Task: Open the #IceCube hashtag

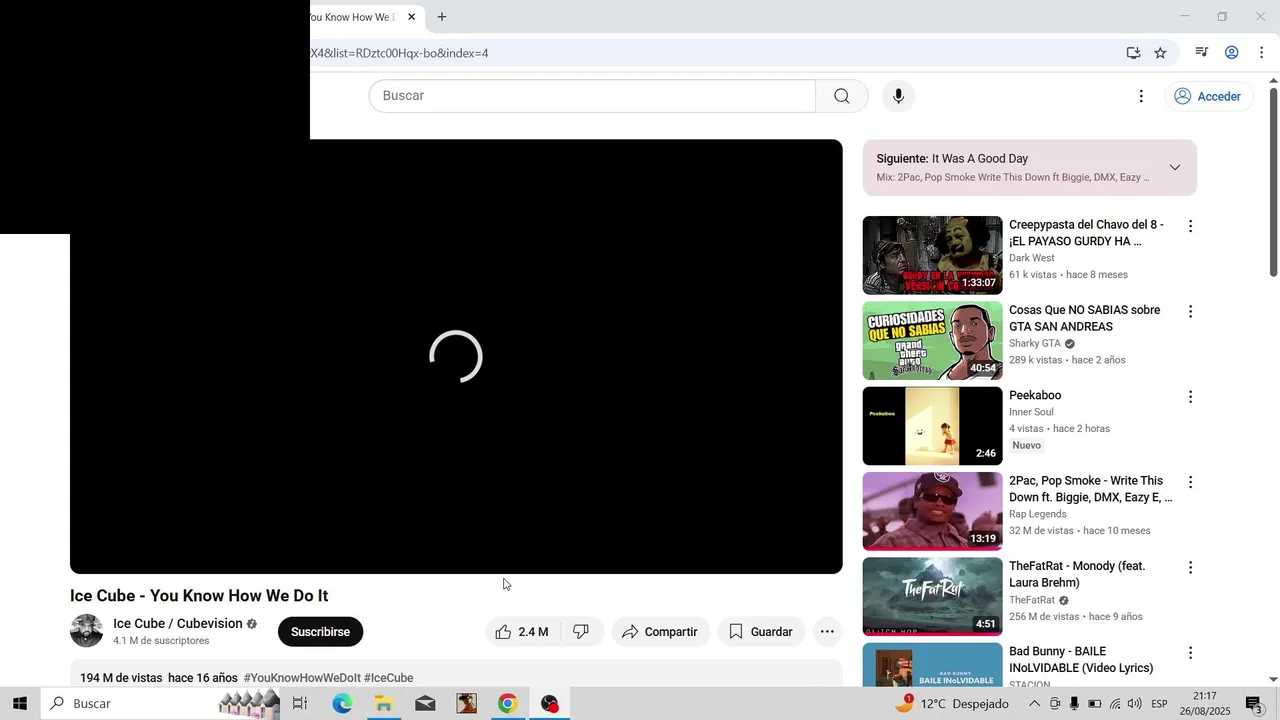Action: pyautogui.click(x=389, y=678)
